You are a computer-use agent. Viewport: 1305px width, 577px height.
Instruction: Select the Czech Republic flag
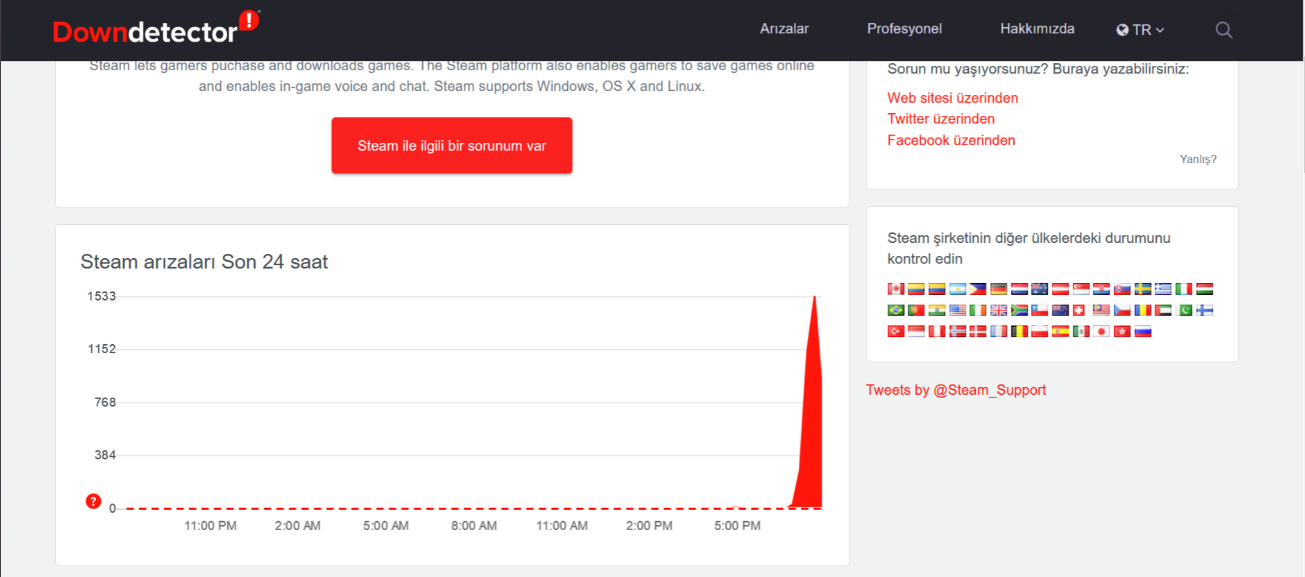1123,310
